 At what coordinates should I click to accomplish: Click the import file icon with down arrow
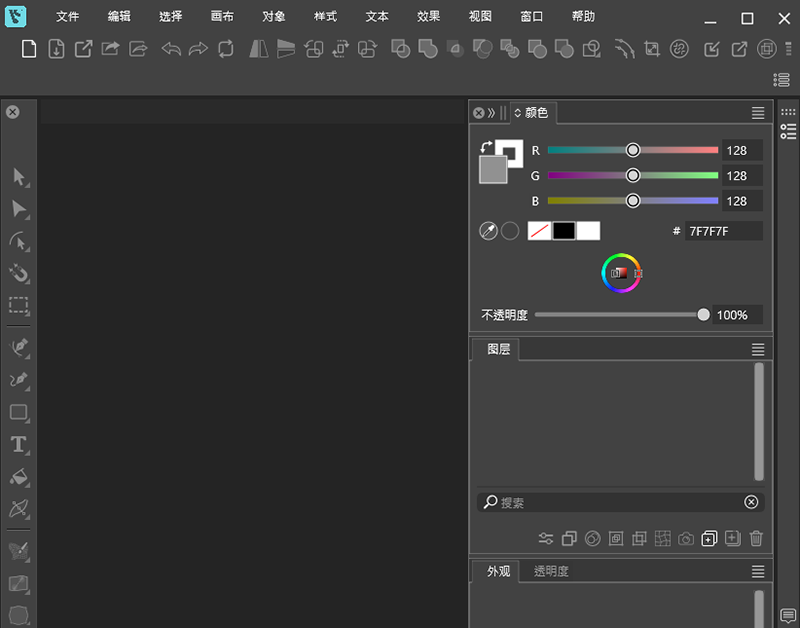point(56,49)
